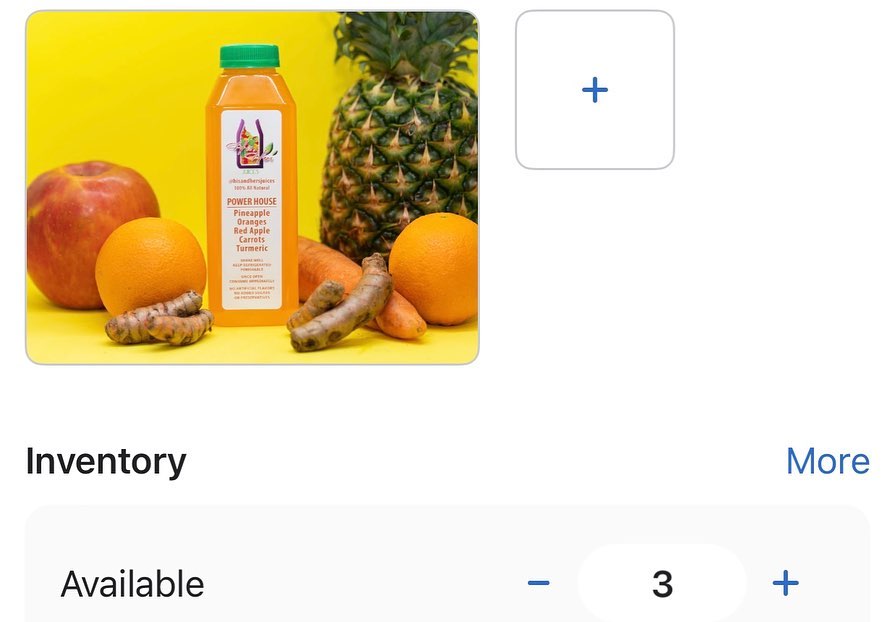
Task: Tap the POWER HOUSE label text on bottle
Action: 252,201
